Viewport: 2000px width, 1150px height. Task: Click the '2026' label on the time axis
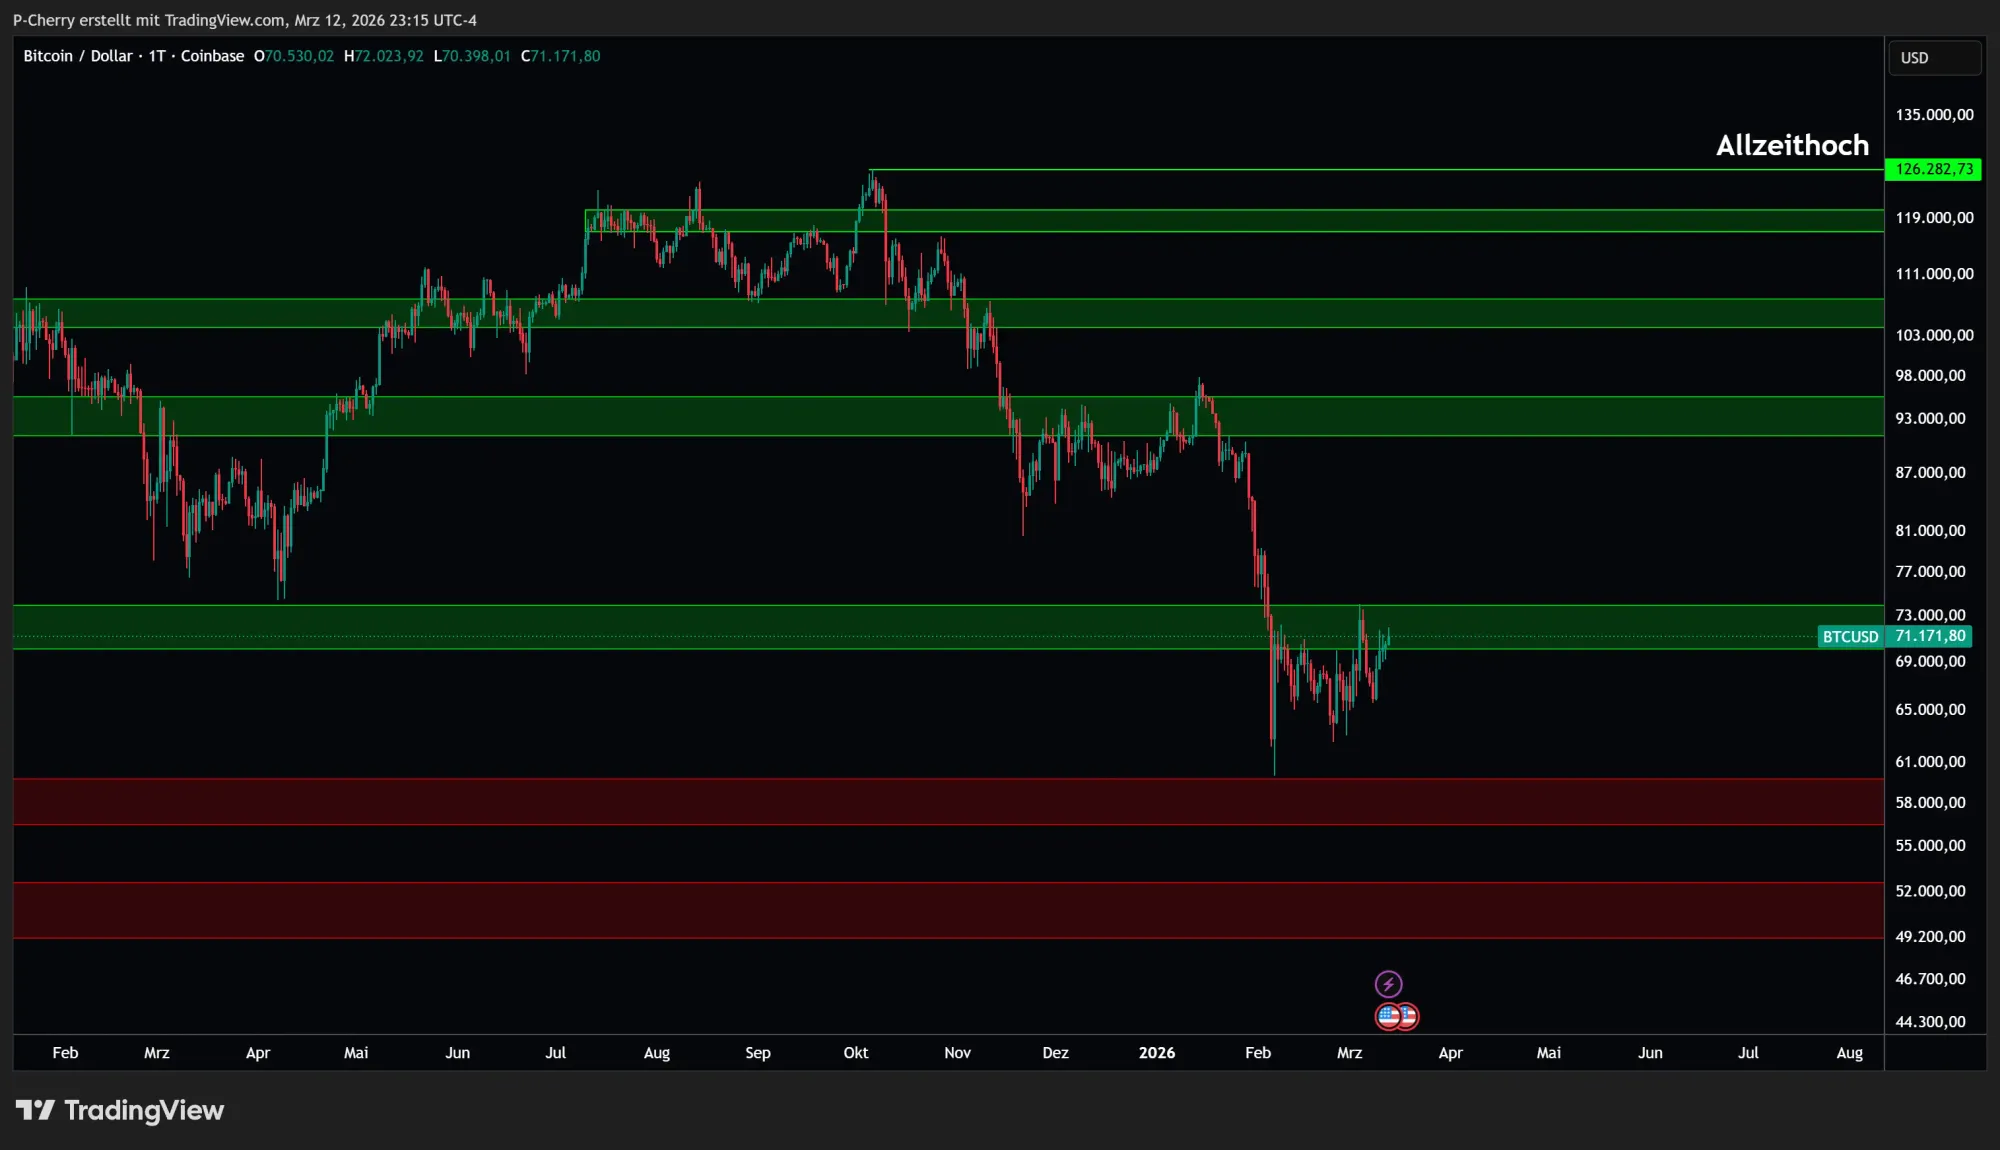(1157, 1053)
